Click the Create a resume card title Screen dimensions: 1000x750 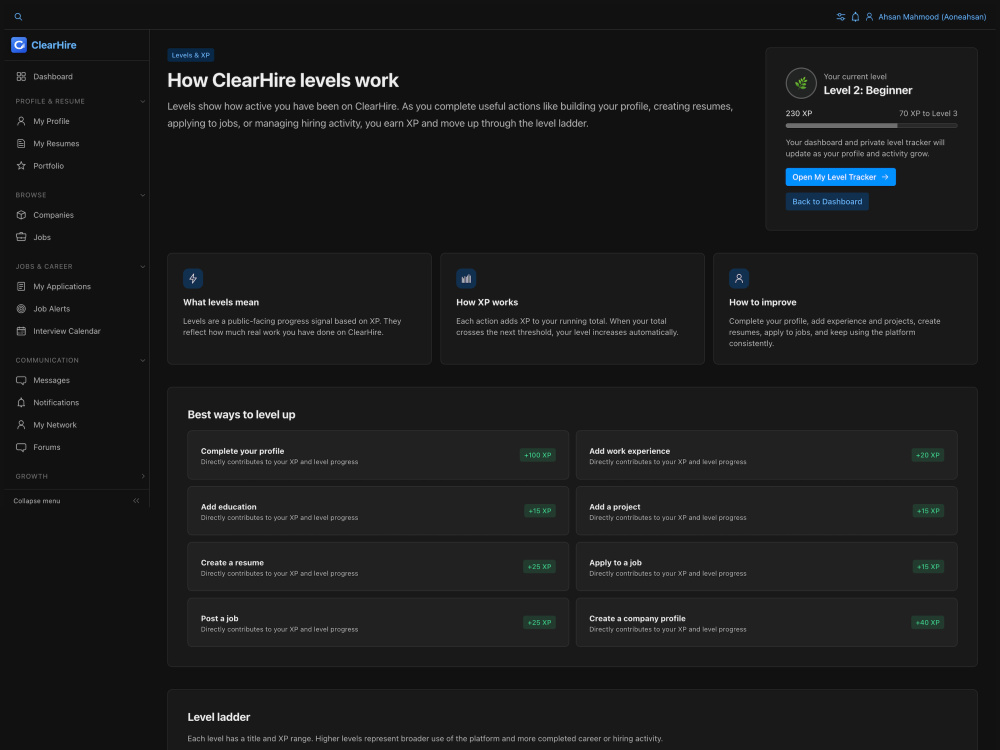pyautogui.click(x=232, y=562)
